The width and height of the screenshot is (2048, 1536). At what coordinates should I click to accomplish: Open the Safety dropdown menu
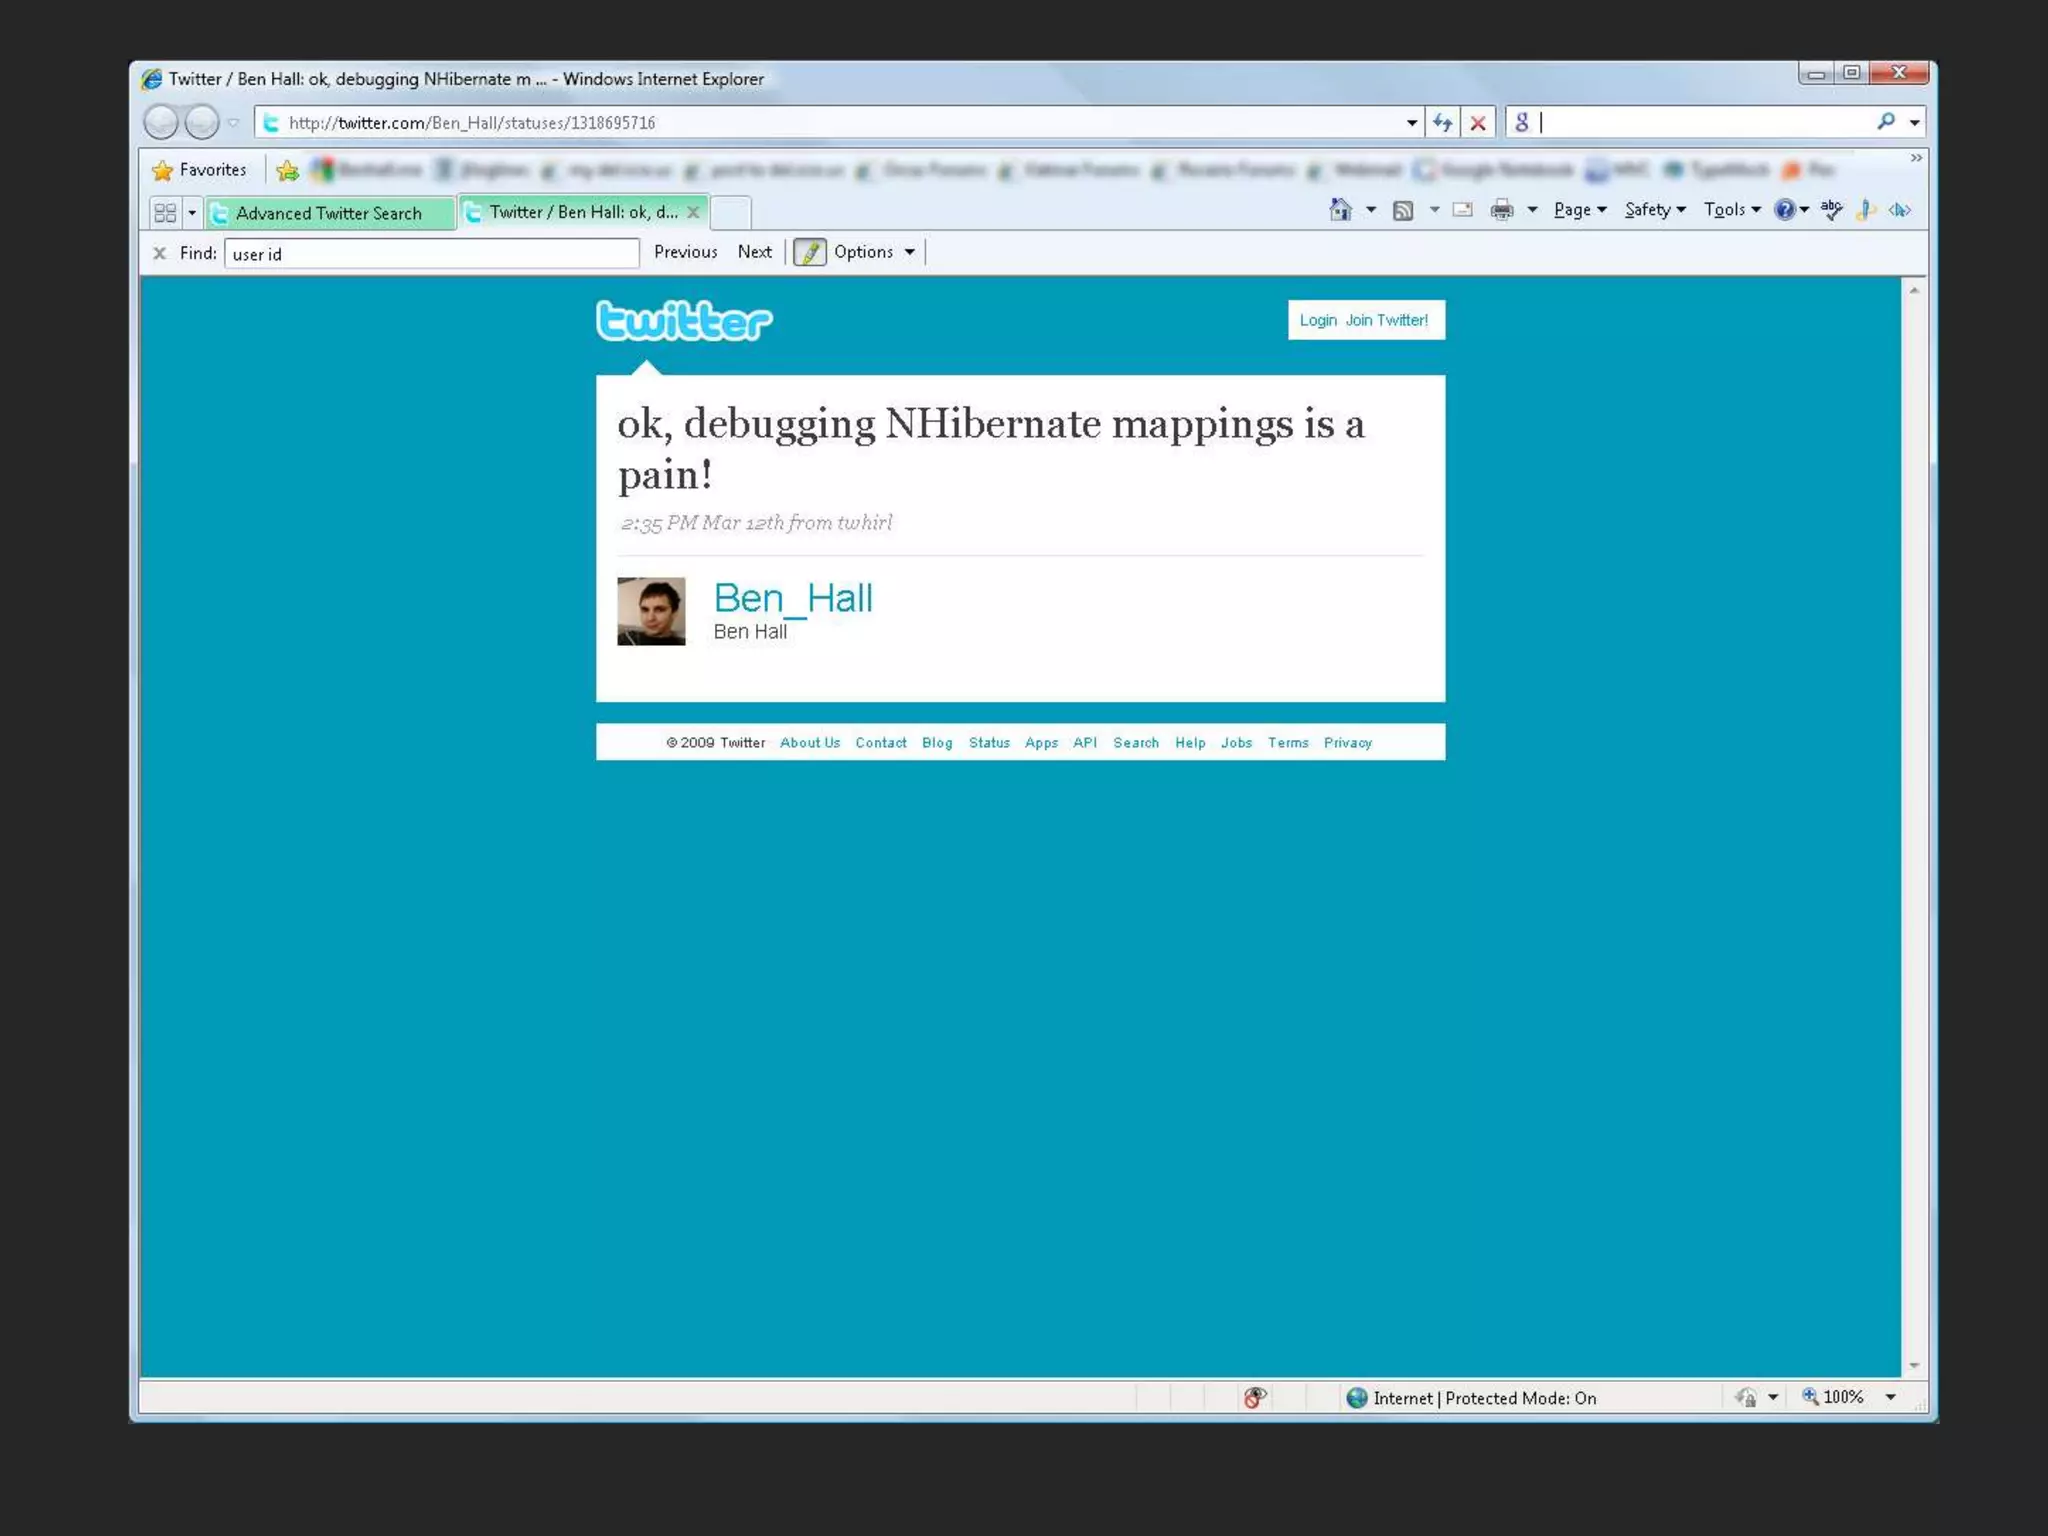1654,210
